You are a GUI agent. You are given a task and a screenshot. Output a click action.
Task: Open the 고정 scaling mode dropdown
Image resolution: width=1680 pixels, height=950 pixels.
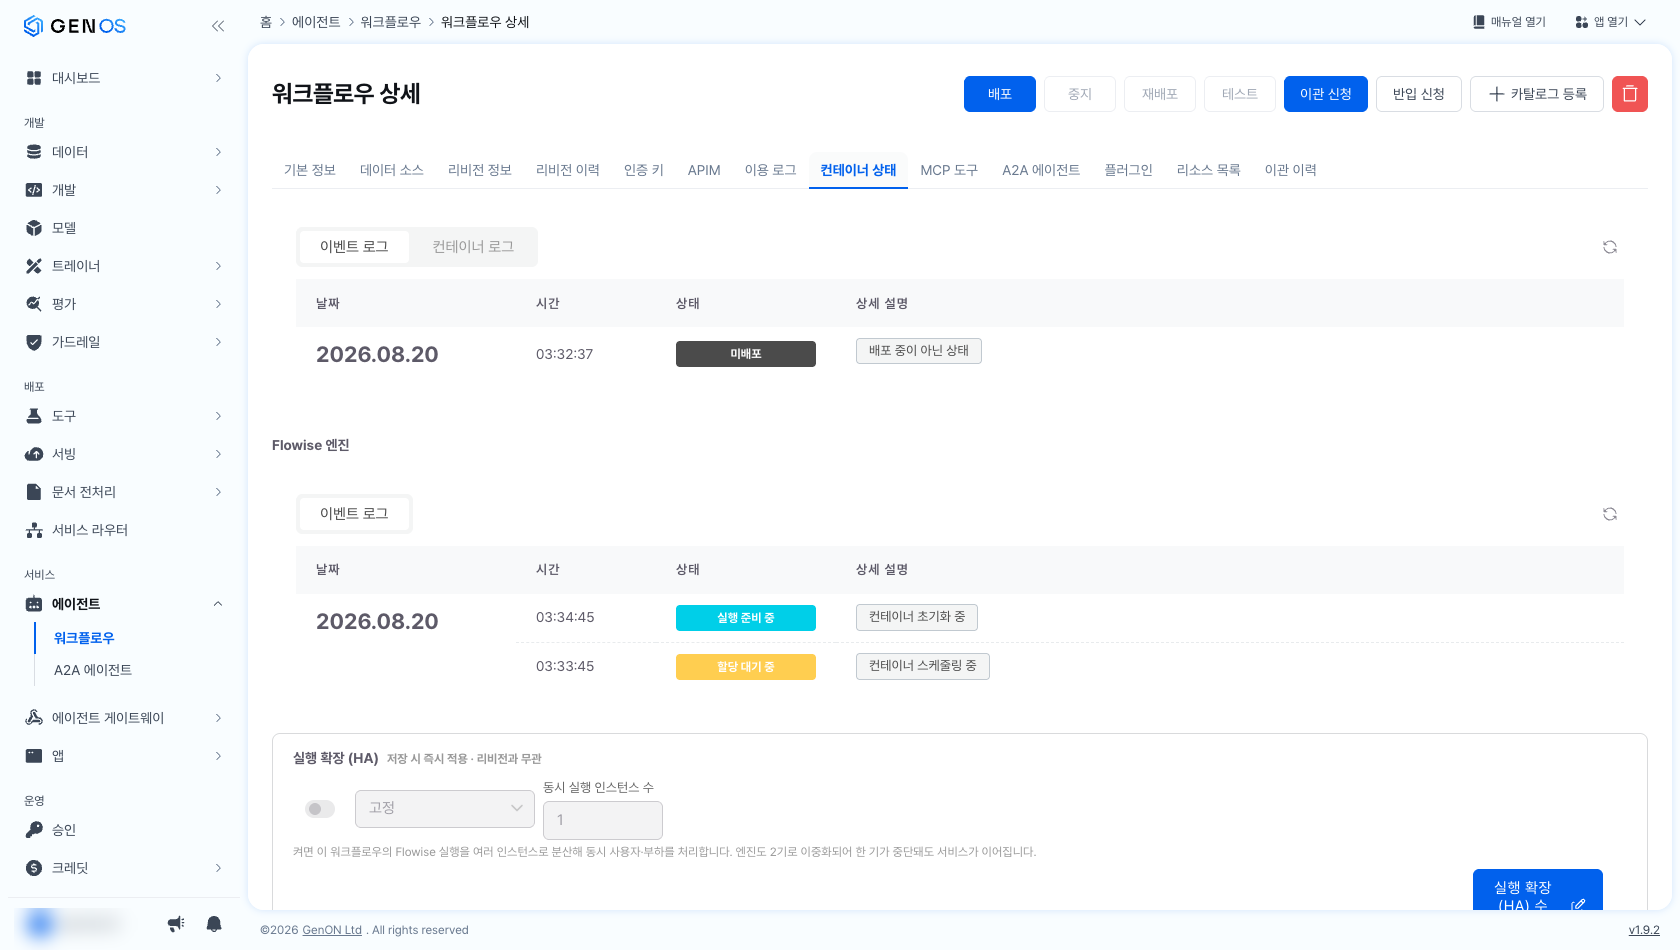(445, 808)
